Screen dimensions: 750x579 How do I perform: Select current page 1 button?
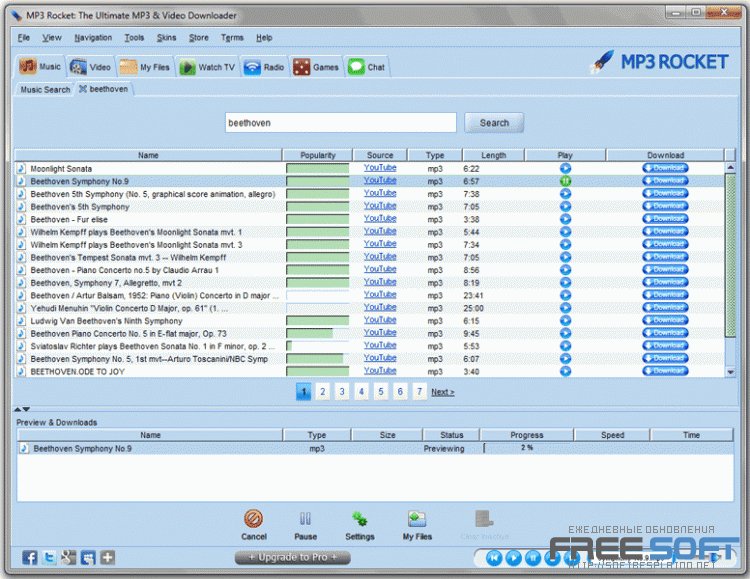pyautogui.click(x=304, y=392)
